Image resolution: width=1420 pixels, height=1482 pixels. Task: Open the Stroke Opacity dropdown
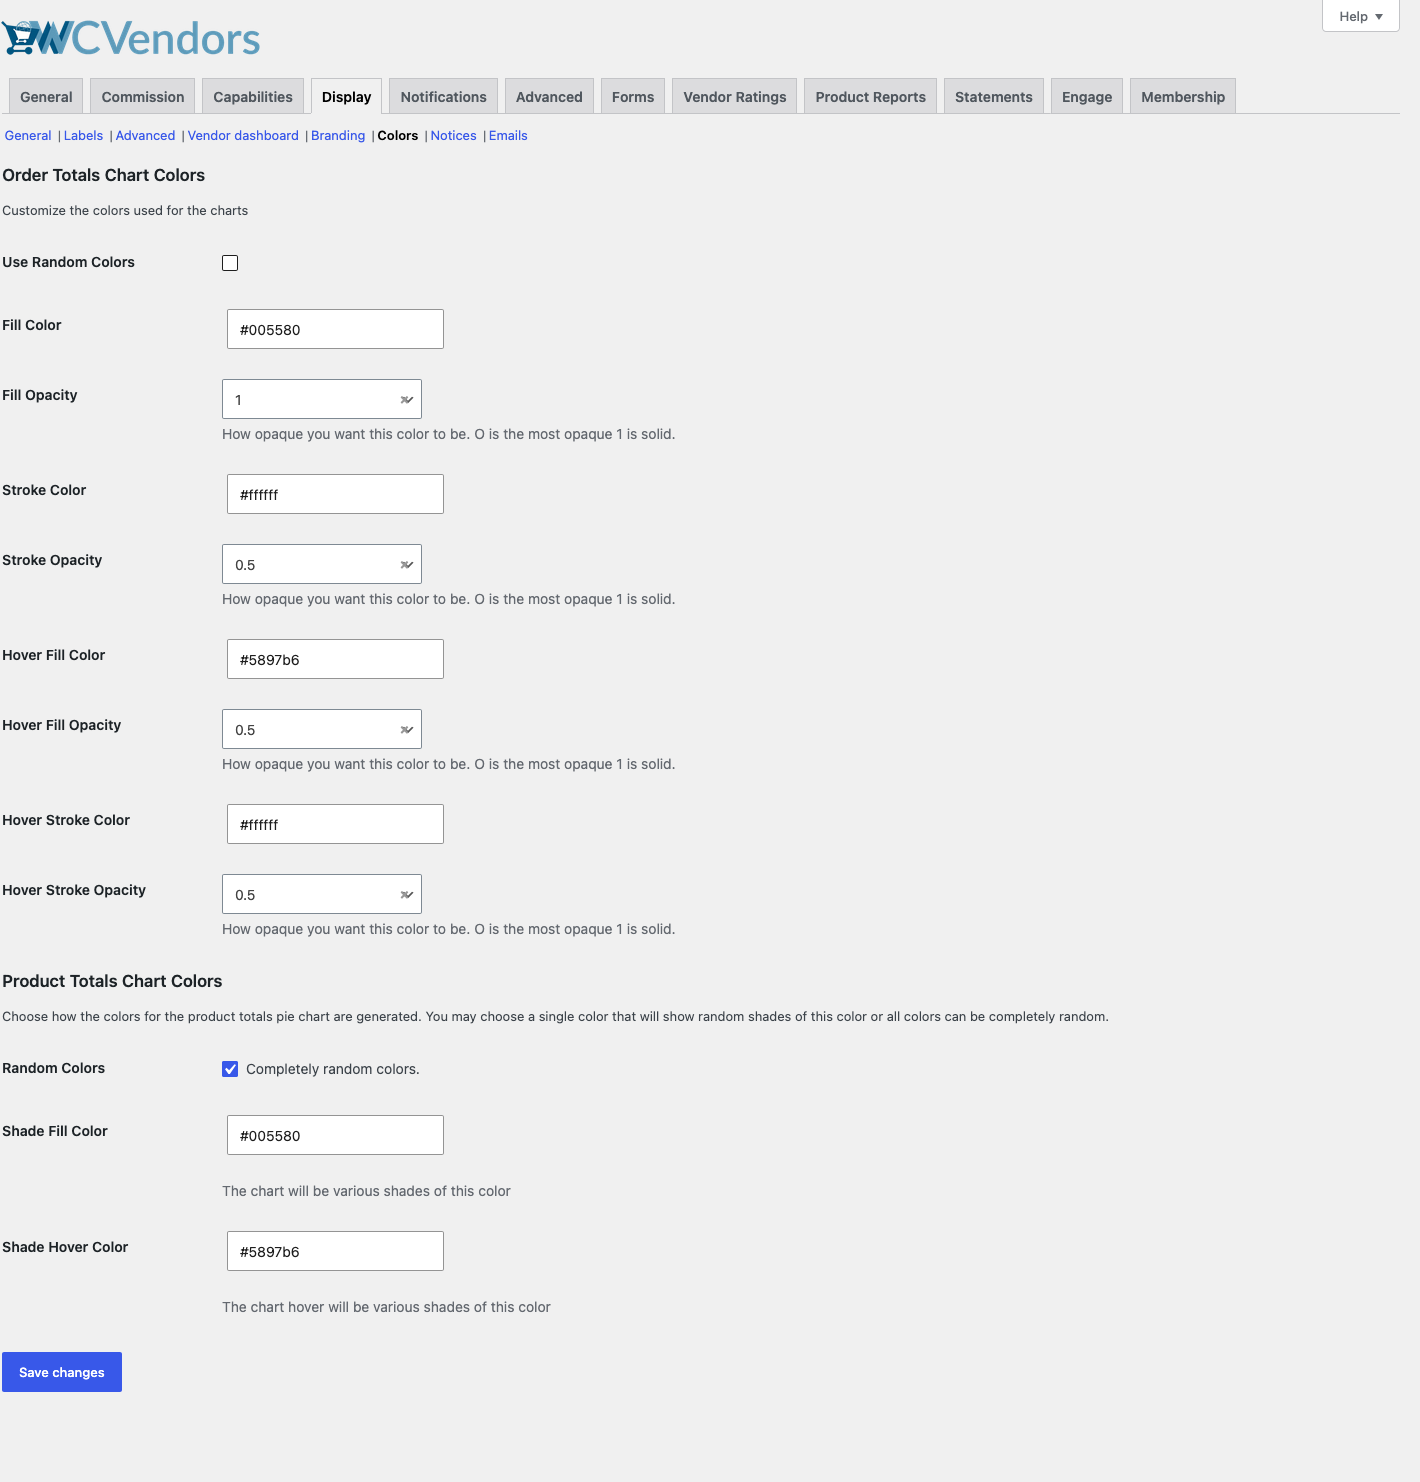click(x=322, y=564)
